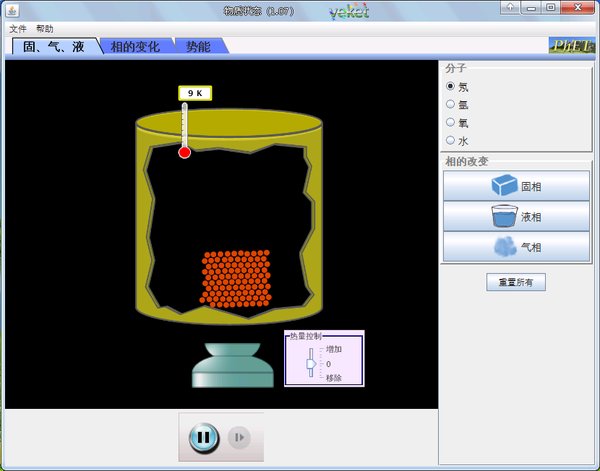600x471 pixels.
Task: Switch to the 势能 tab
Action: 198,46
